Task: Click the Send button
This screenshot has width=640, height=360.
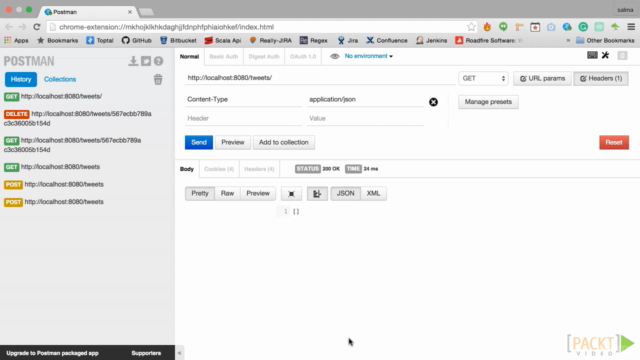Action: [x=199, y=142]
